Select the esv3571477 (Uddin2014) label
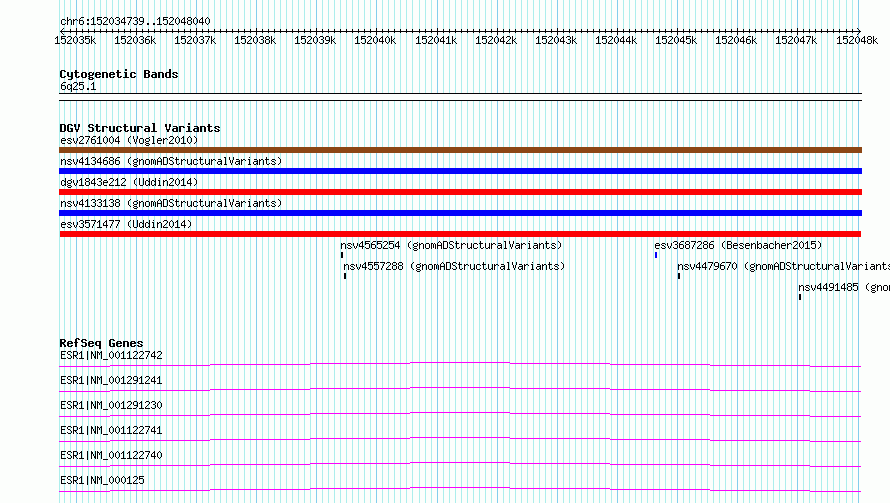 click(x=126, y=224)
